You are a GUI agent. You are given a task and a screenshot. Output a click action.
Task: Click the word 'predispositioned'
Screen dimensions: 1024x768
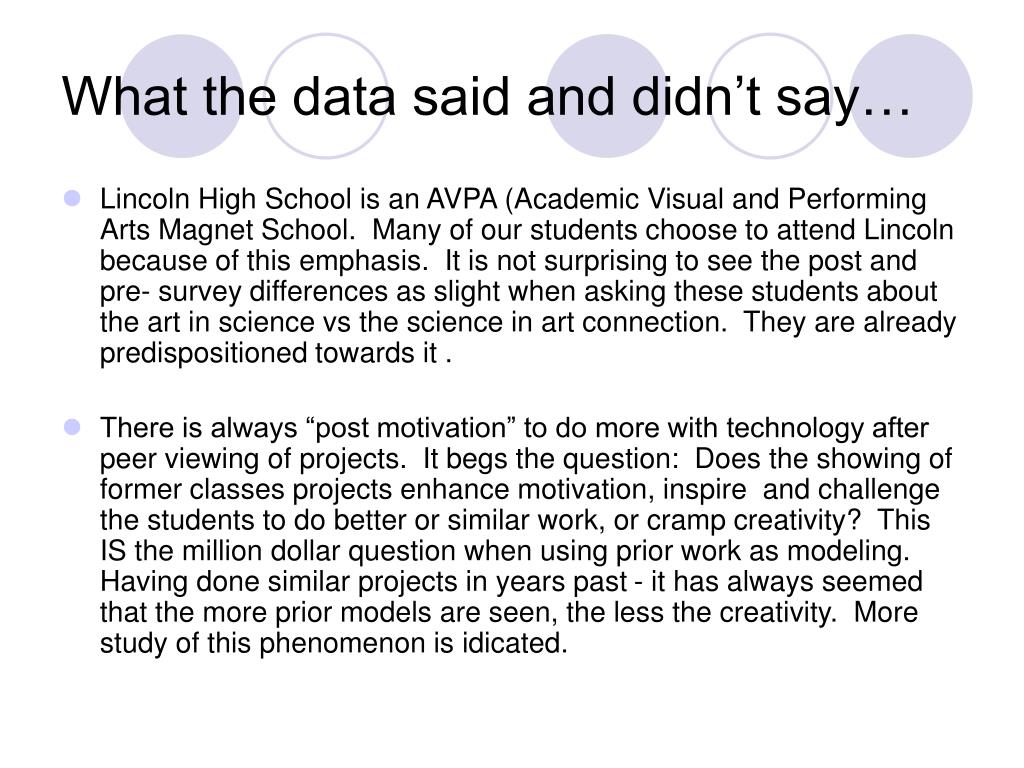[x=204, y=353]
